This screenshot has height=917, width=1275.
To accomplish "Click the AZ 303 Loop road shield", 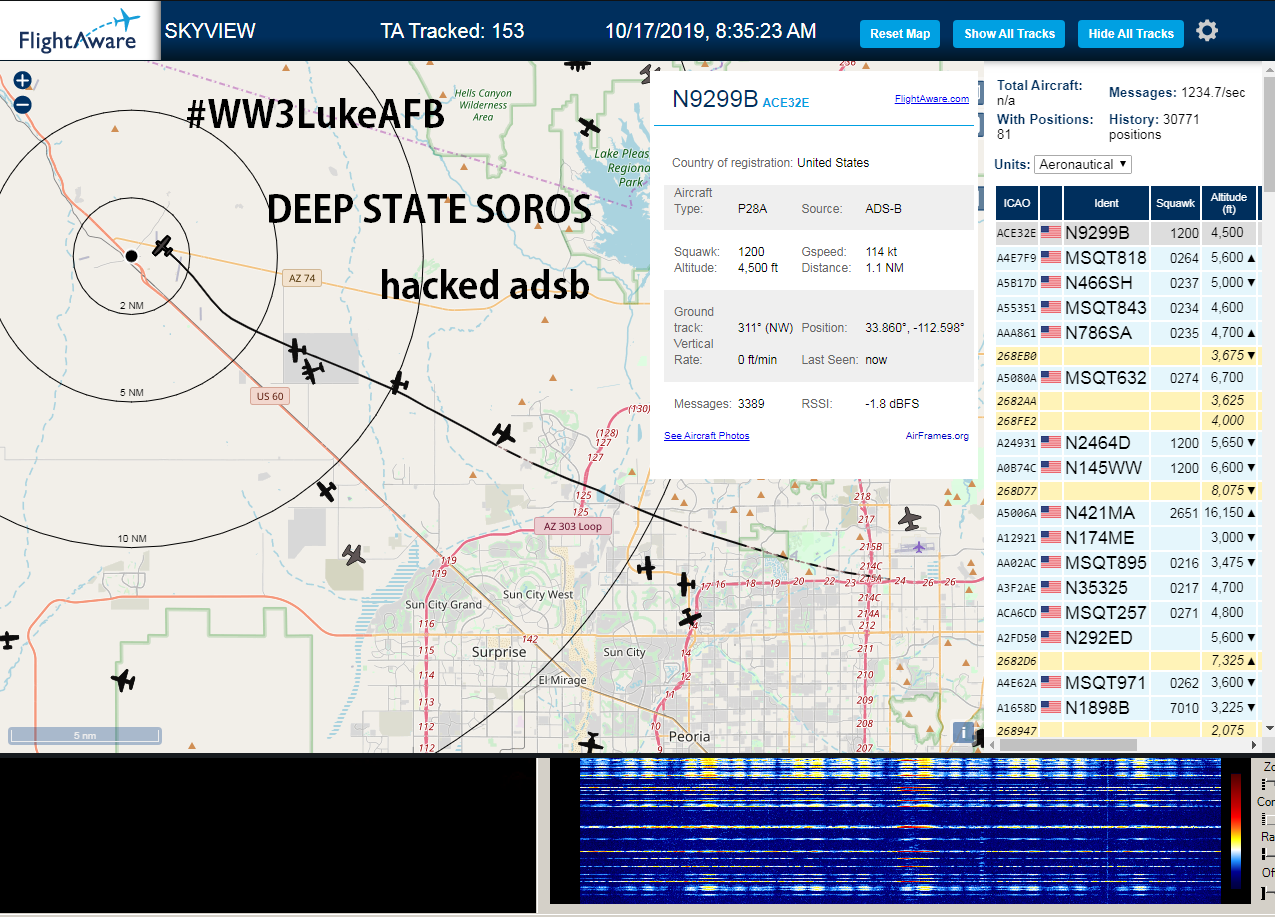I will (x=573, y=526).
